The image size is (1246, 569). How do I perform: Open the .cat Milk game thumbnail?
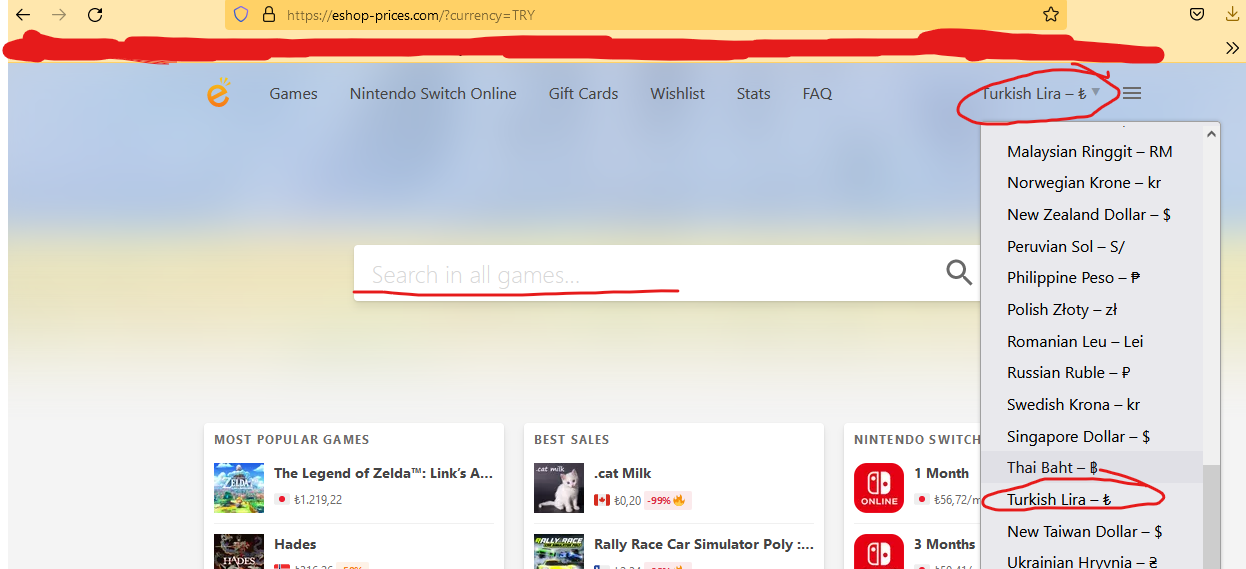(559, 487)
